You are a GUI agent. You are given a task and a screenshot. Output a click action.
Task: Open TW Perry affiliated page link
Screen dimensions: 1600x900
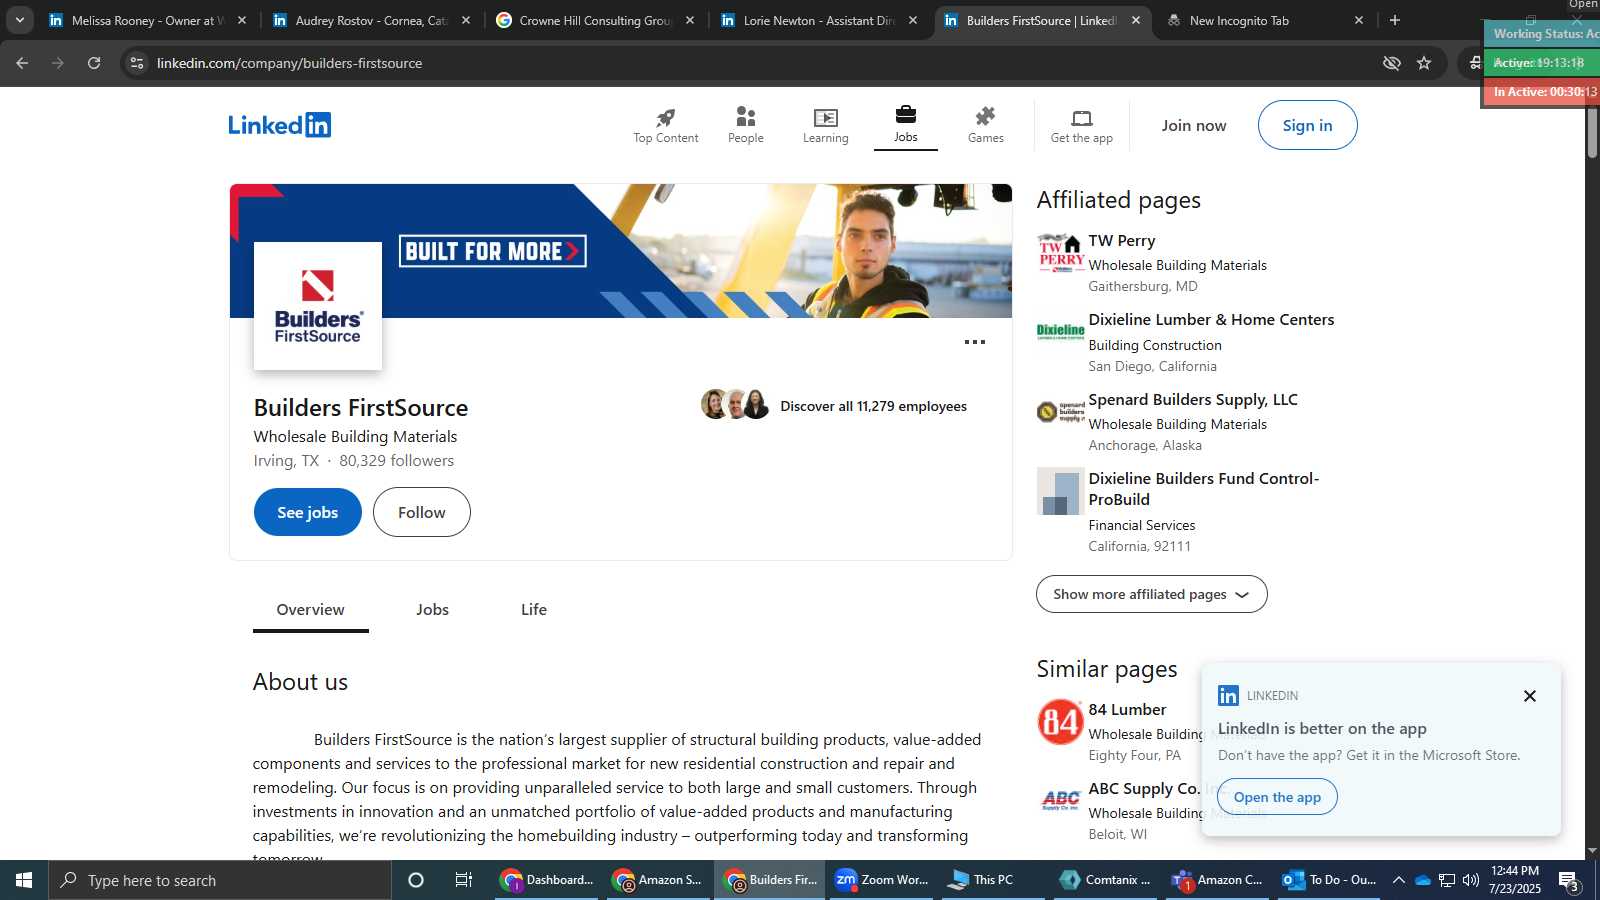click(x=1122, y=241)
